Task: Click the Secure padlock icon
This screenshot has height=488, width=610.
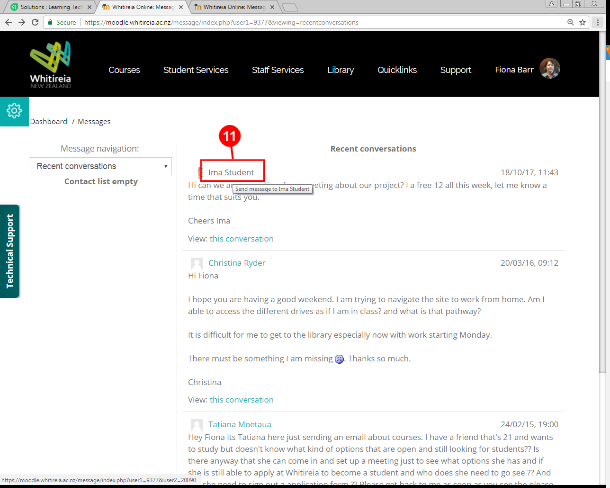Action: pyautogui.click(x=50, y=23)
